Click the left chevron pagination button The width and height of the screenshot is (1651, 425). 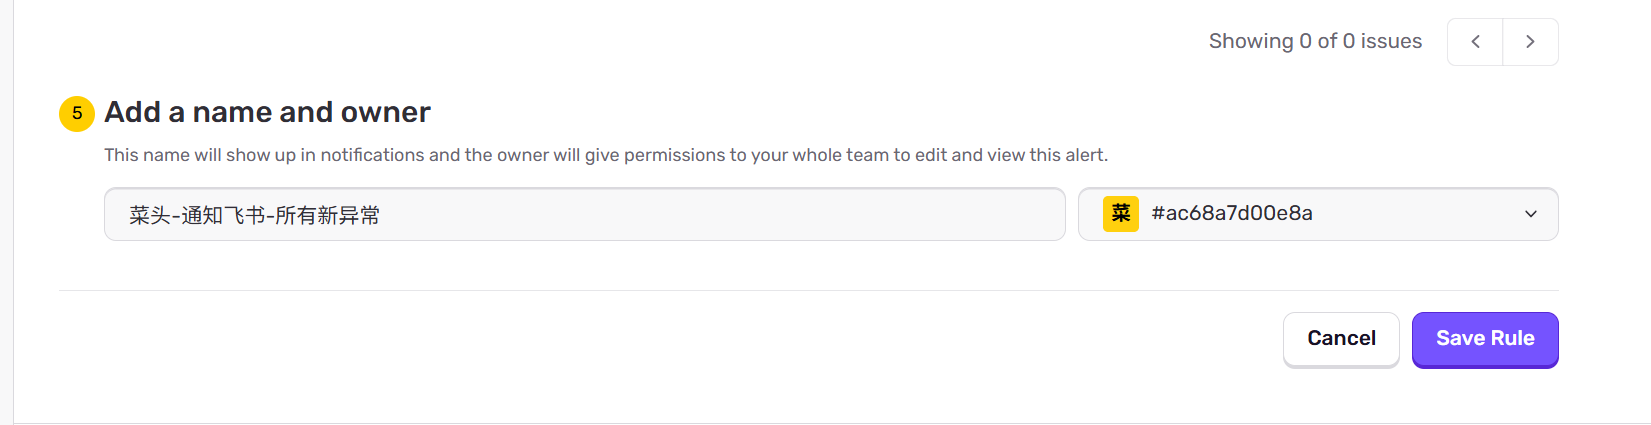click(x=1475, y=42)
